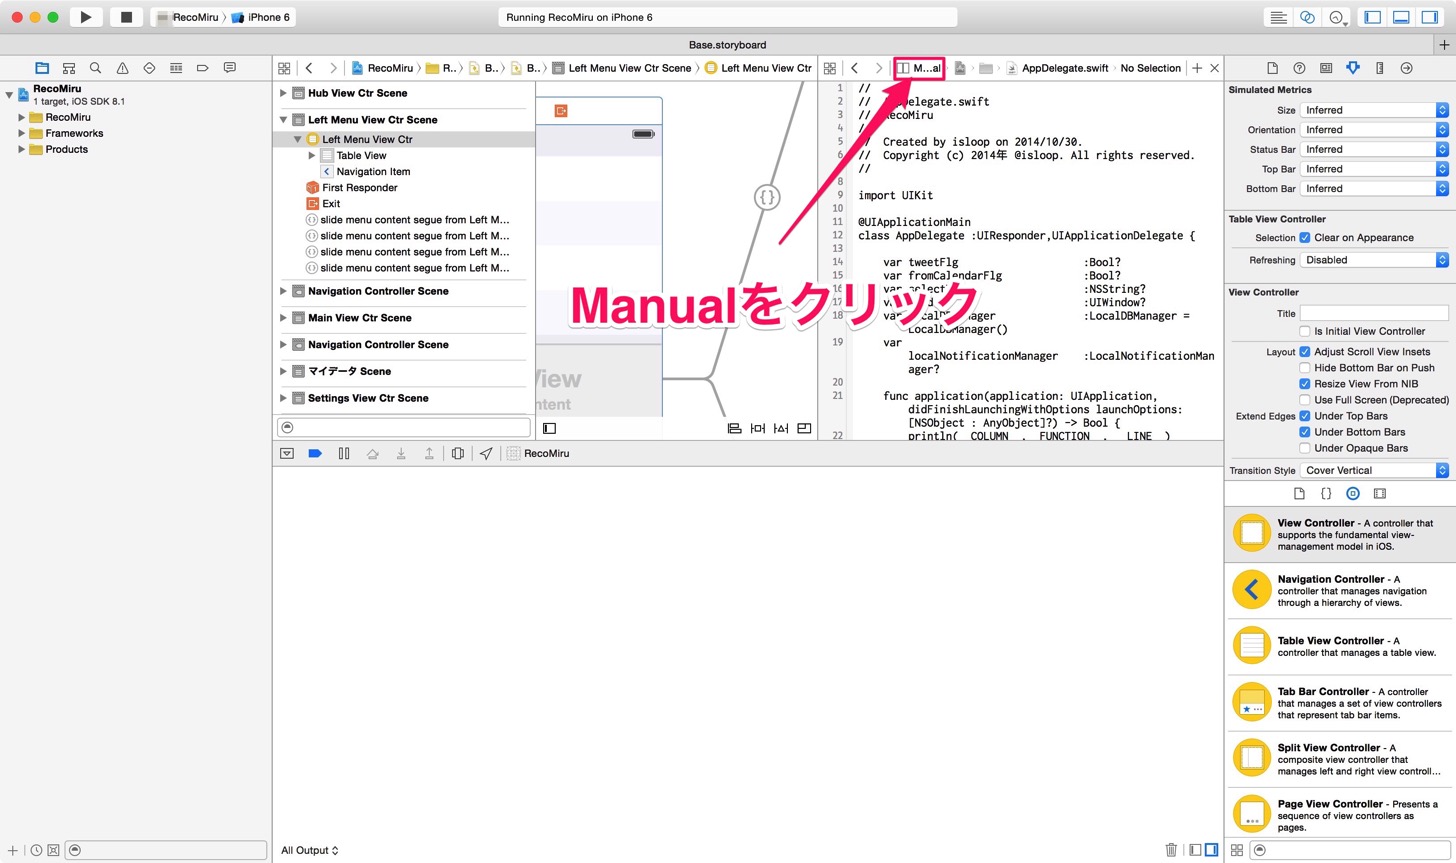The image size is (1456, 863).
Task: Open the Size simulated metrics dropdown
Action: point(1374,110)
